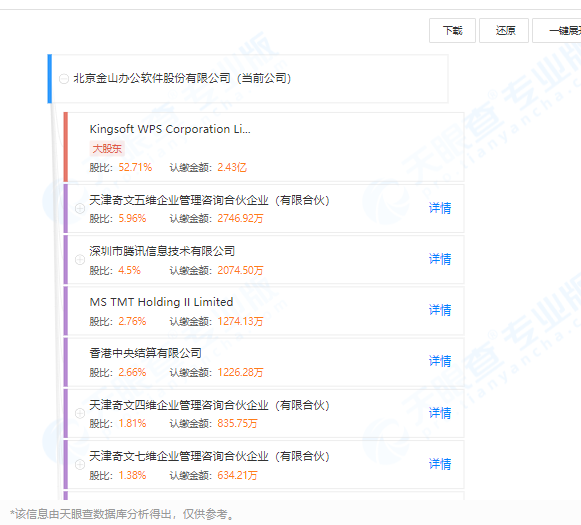581x525 pixels.
Task: Click the 下载 download button
Action: [x=452, y=30]
